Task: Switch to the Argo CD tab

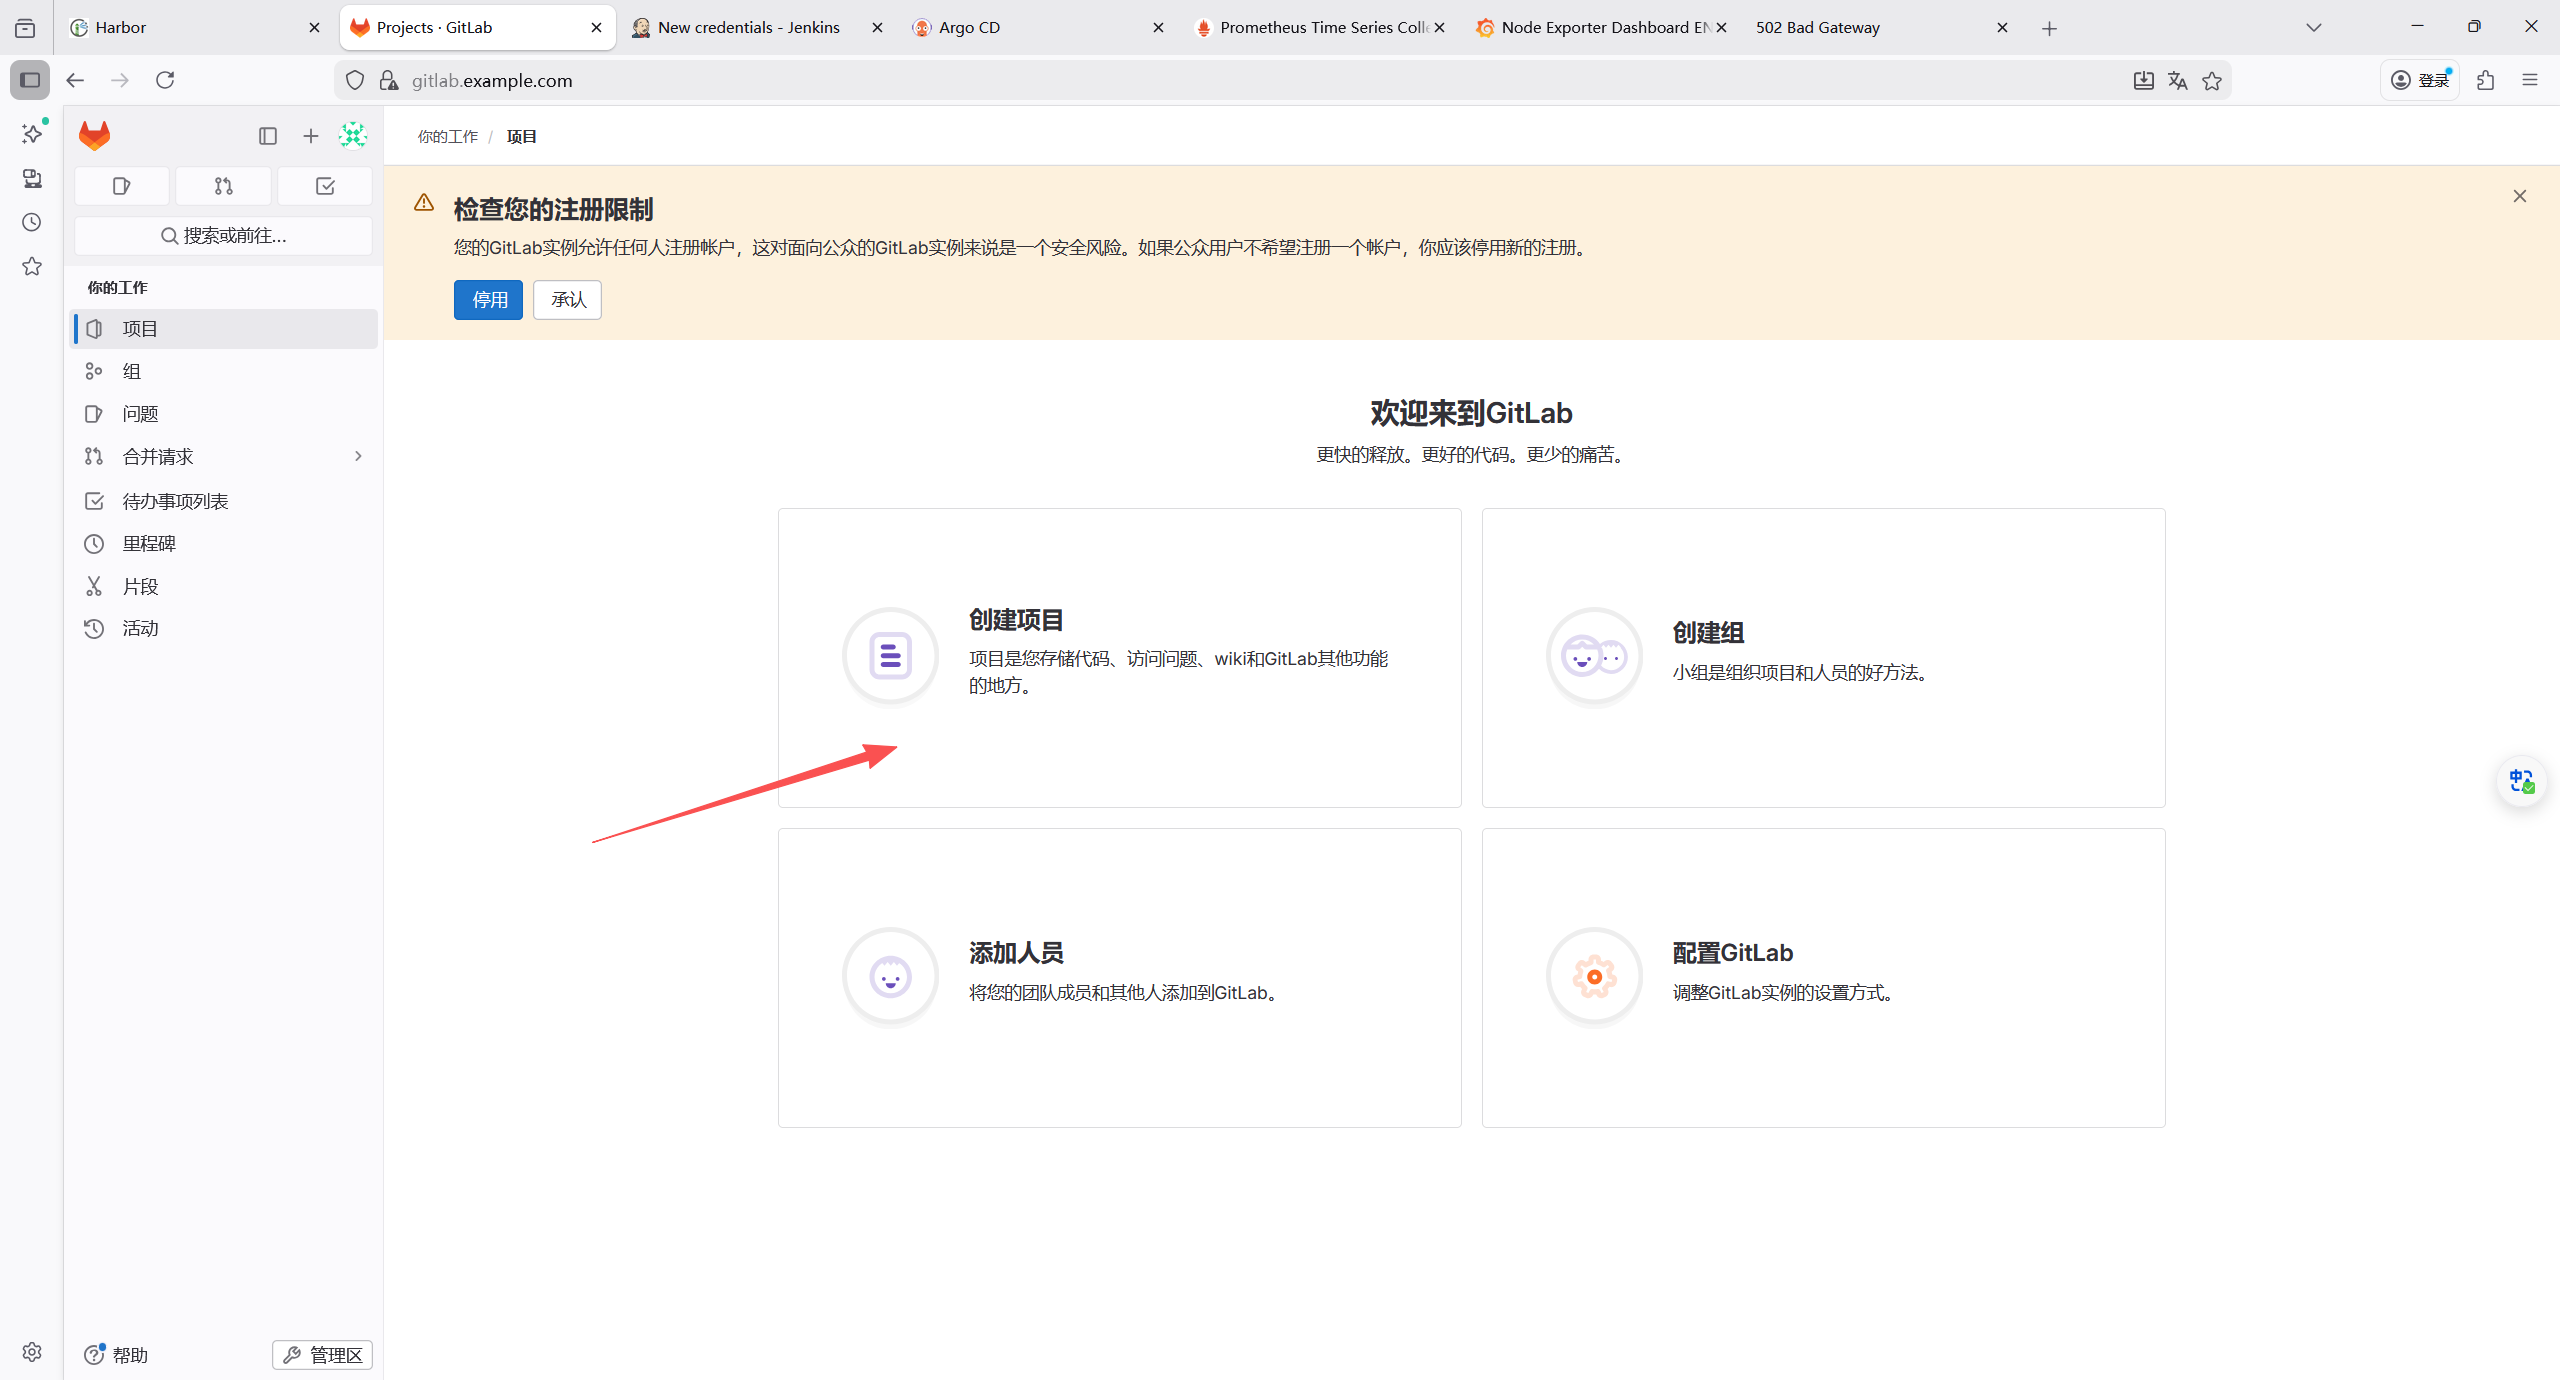Action: [1030, 28]
